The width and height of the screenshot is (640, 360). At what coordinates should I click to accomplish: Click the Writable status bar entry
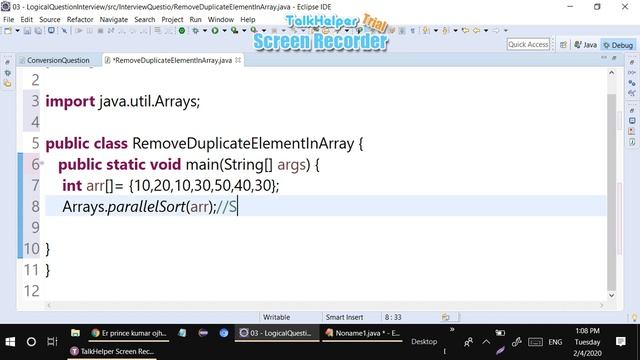click(x=276, y=317)
